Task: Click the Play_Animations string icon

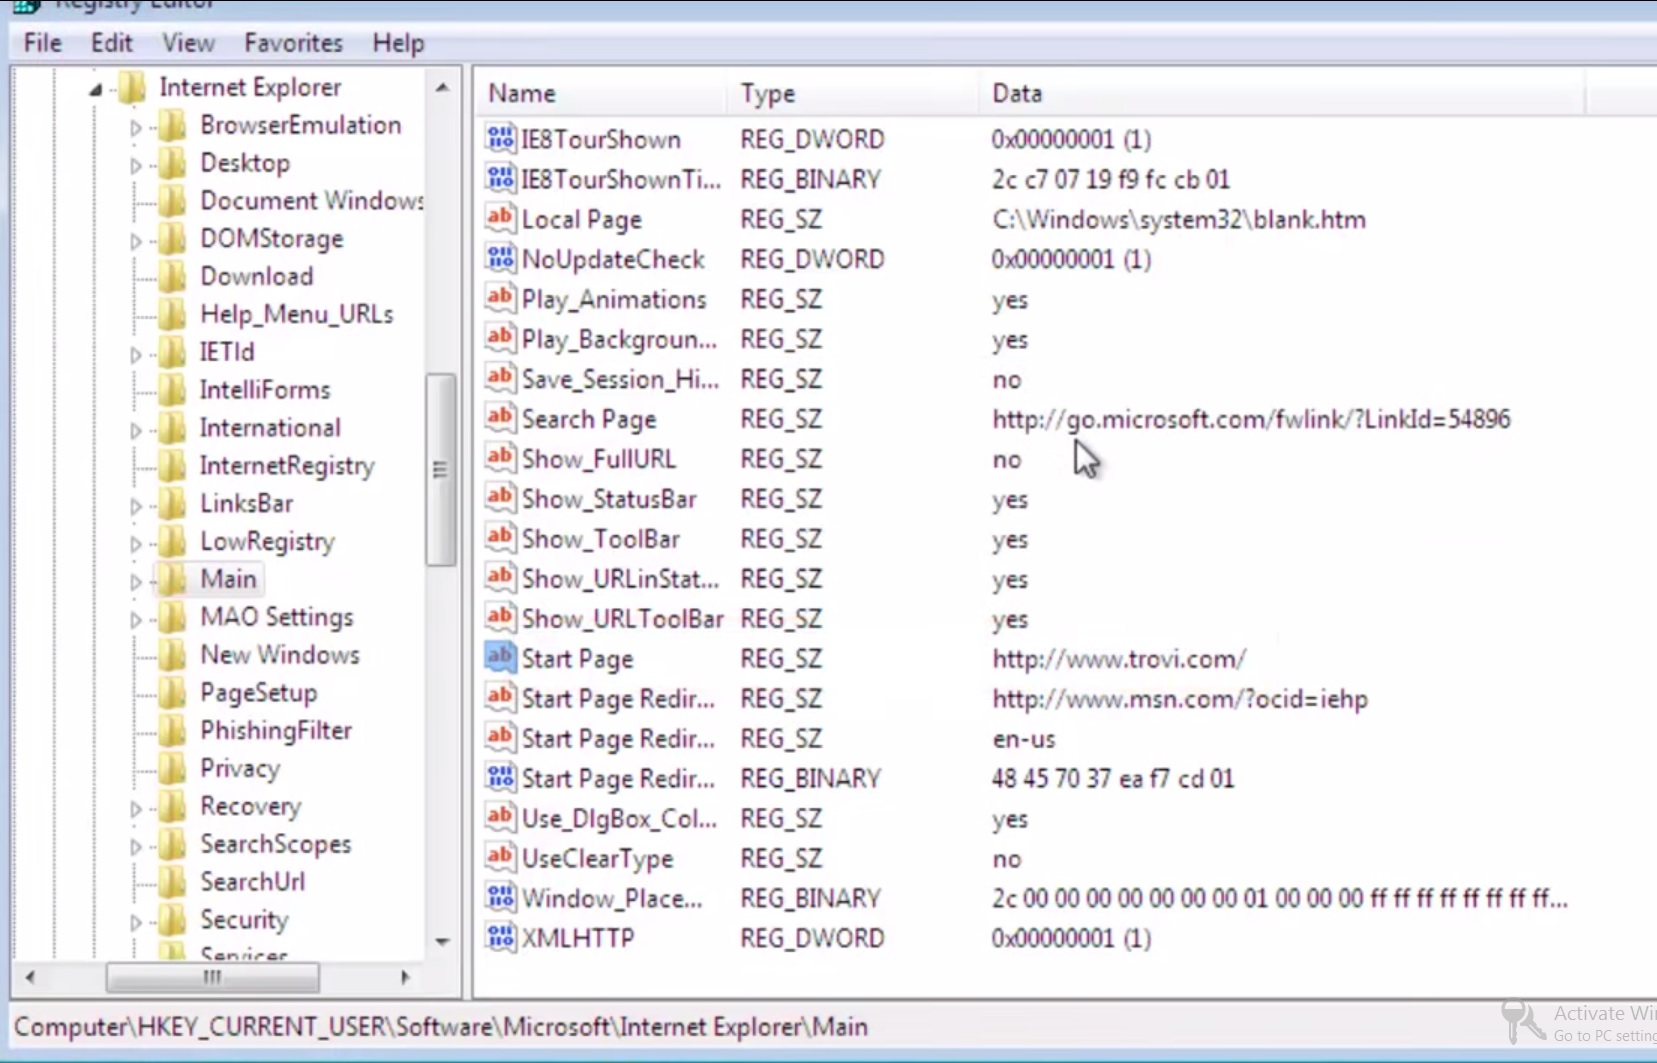Action: [500, 297]
